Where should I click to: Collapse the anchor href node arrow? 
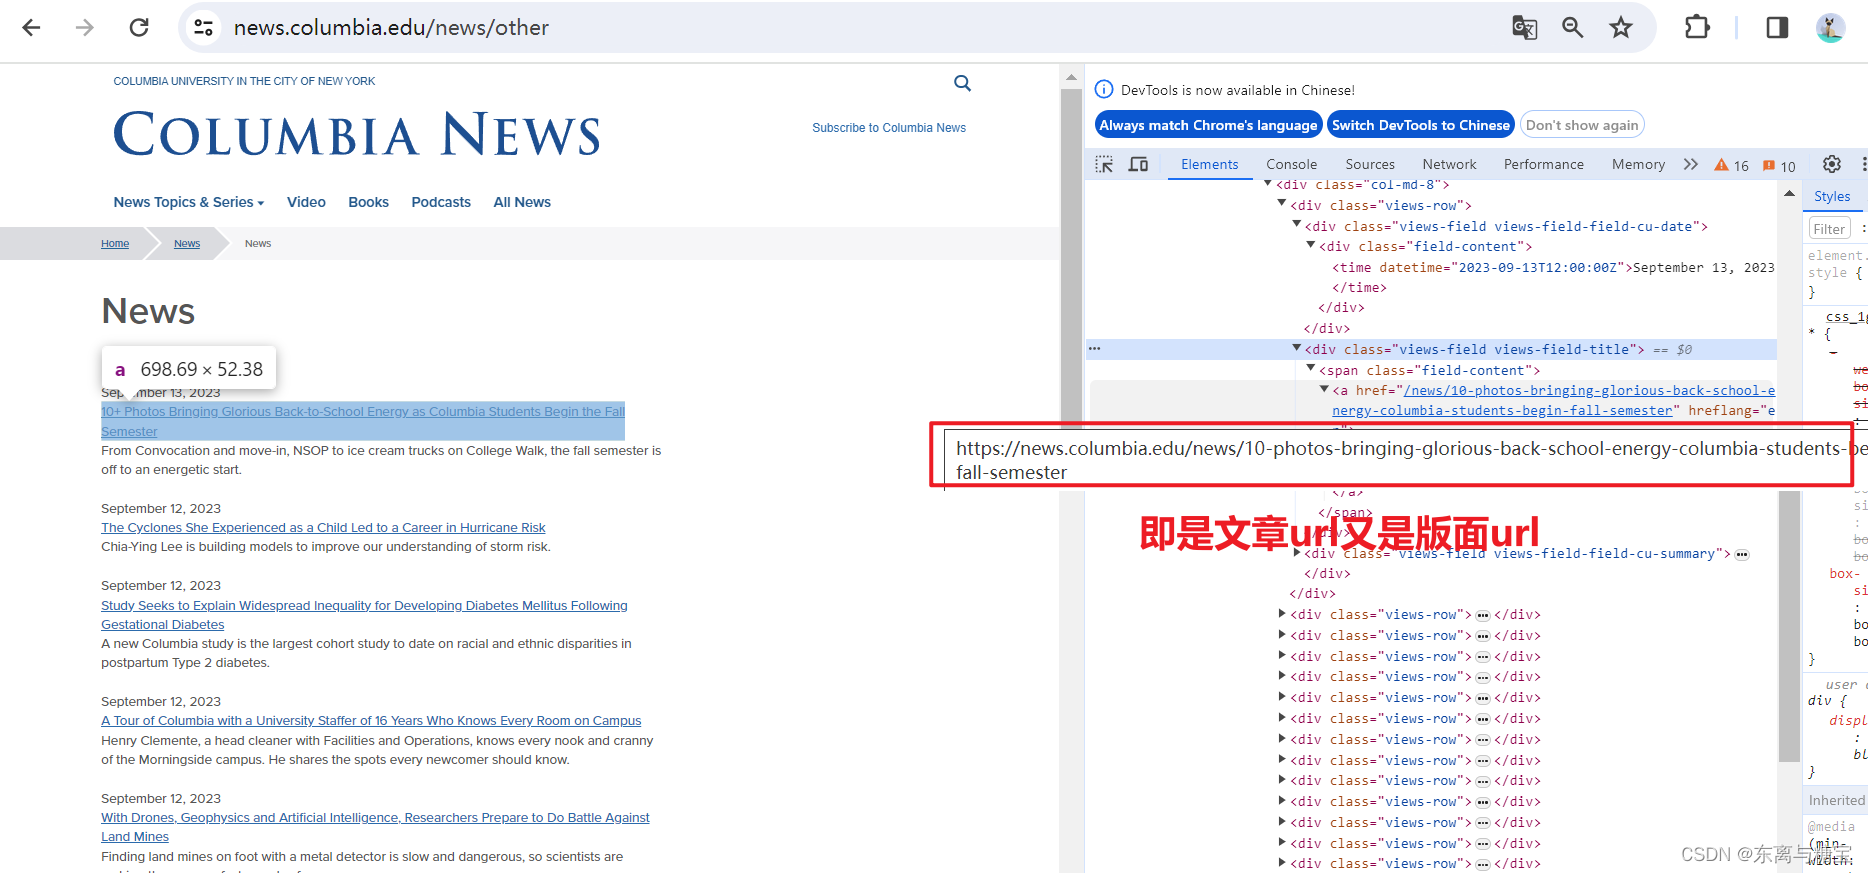1324,390
